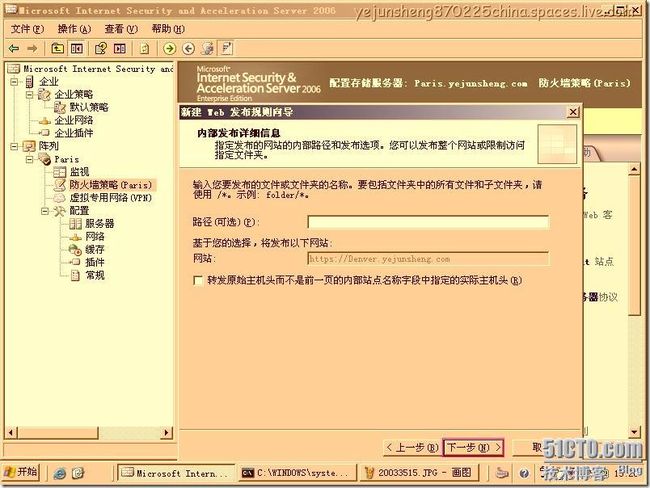Viewport: 650px width, 488px height.
Task: Open the 文件(F) menu
Action: [27, 29]
